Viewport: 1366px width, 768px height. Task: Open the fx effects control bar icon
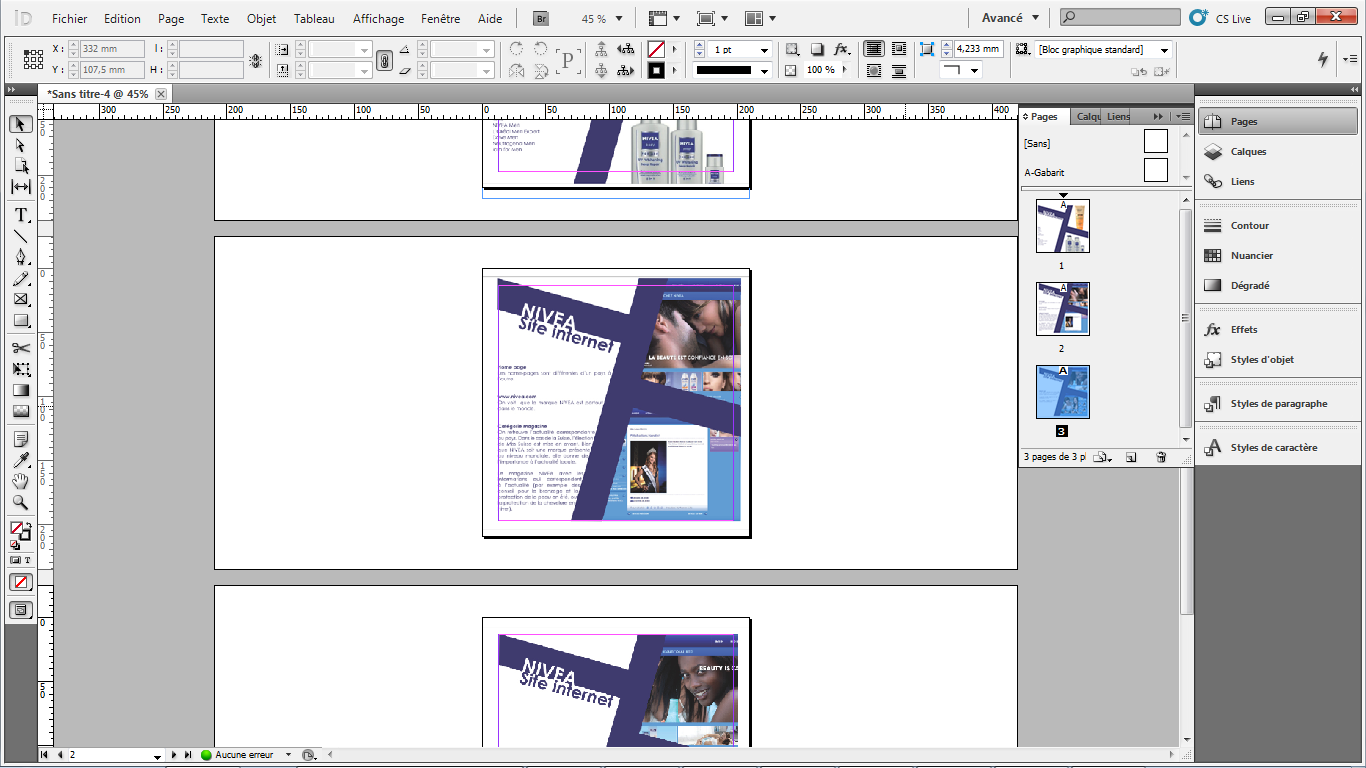[x=842, y=49]
